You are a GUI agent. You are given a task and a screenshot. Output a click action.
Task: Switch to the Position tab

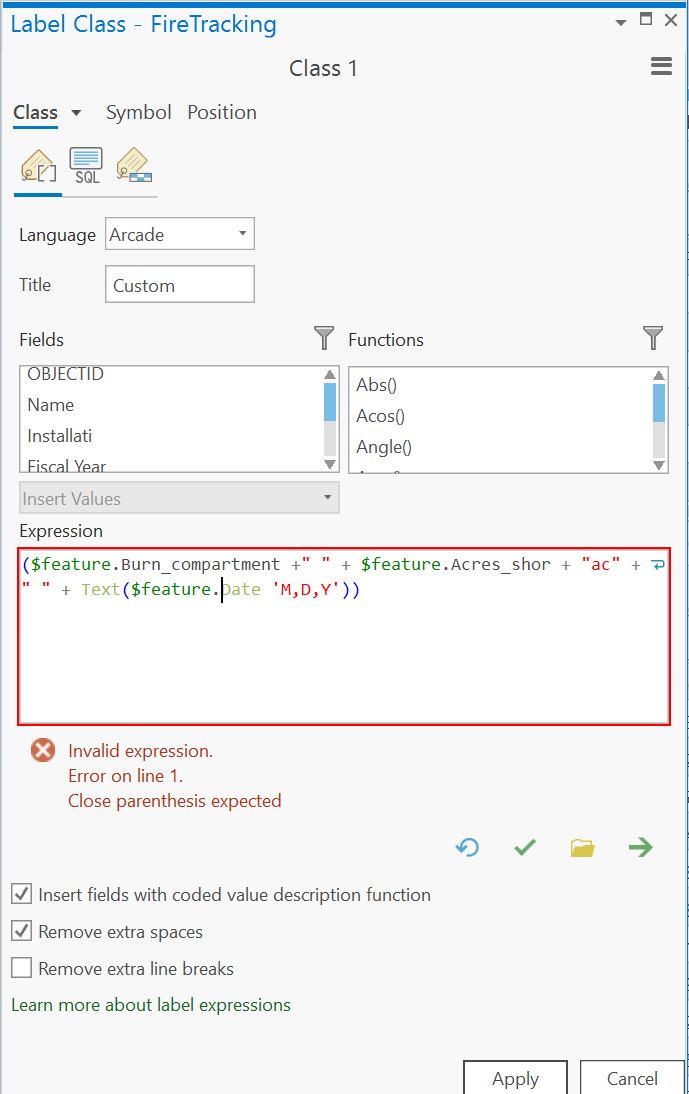[222, 112]
